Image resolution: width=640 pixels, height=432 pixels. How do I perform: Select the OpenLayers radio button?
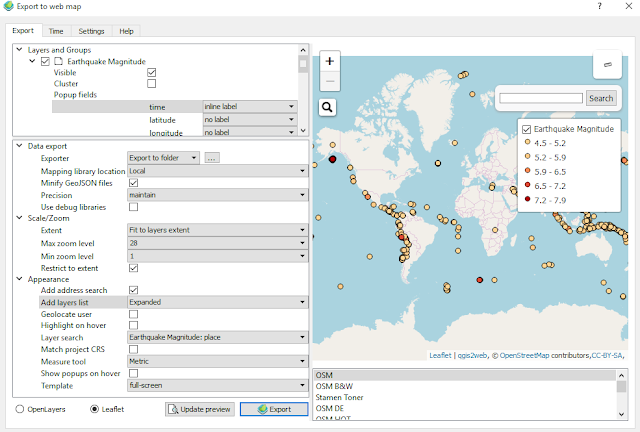pyautogui.click(x=20, y=409)
